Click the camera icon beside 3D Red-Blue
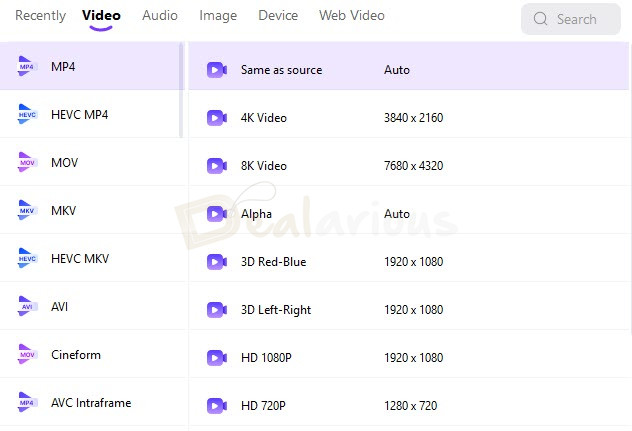This screenshot has width=632, height=431. click(x=217, y=262)
